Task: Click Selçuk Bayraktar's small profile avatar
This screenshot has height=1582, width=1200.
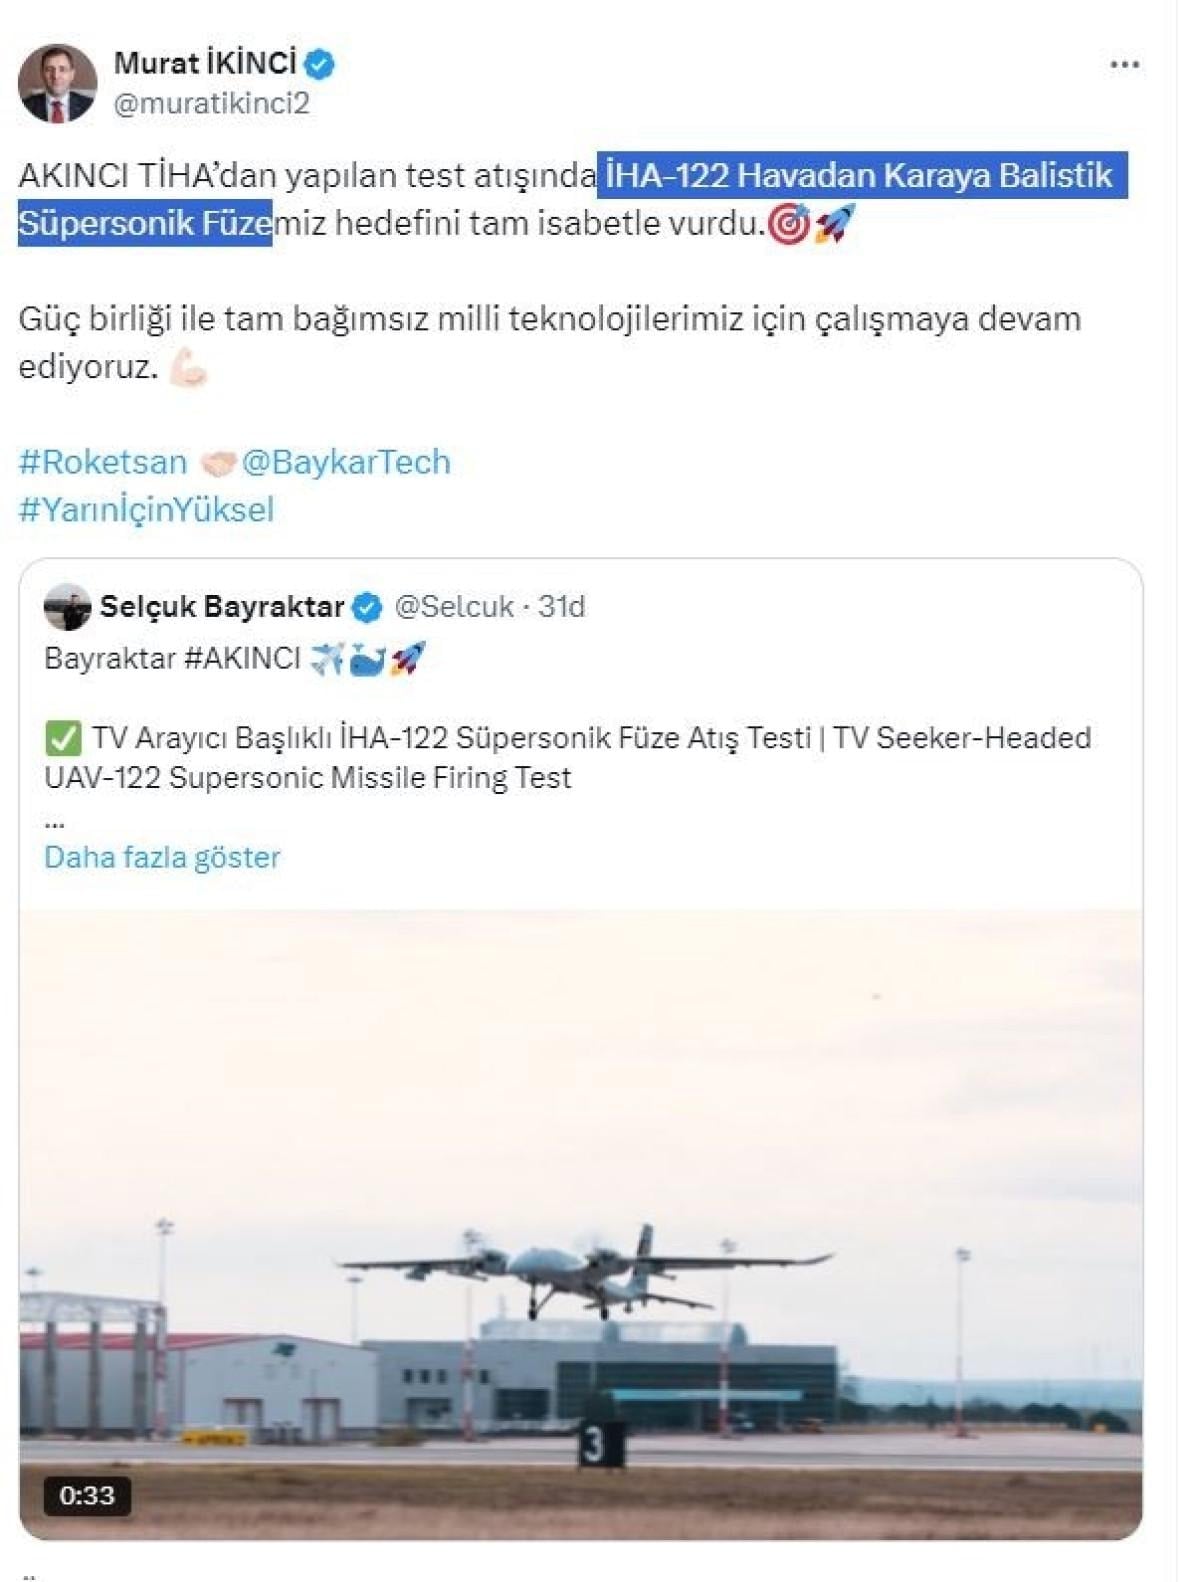Action: pos(67,607)
